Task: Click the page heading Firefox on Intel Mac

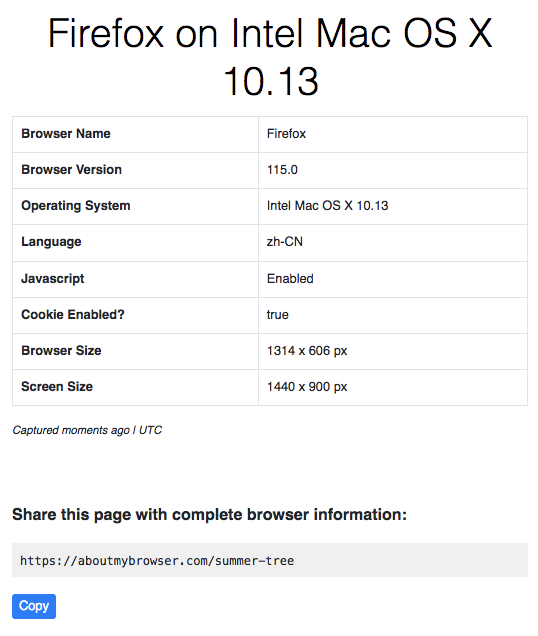Action: pos(270,57)
